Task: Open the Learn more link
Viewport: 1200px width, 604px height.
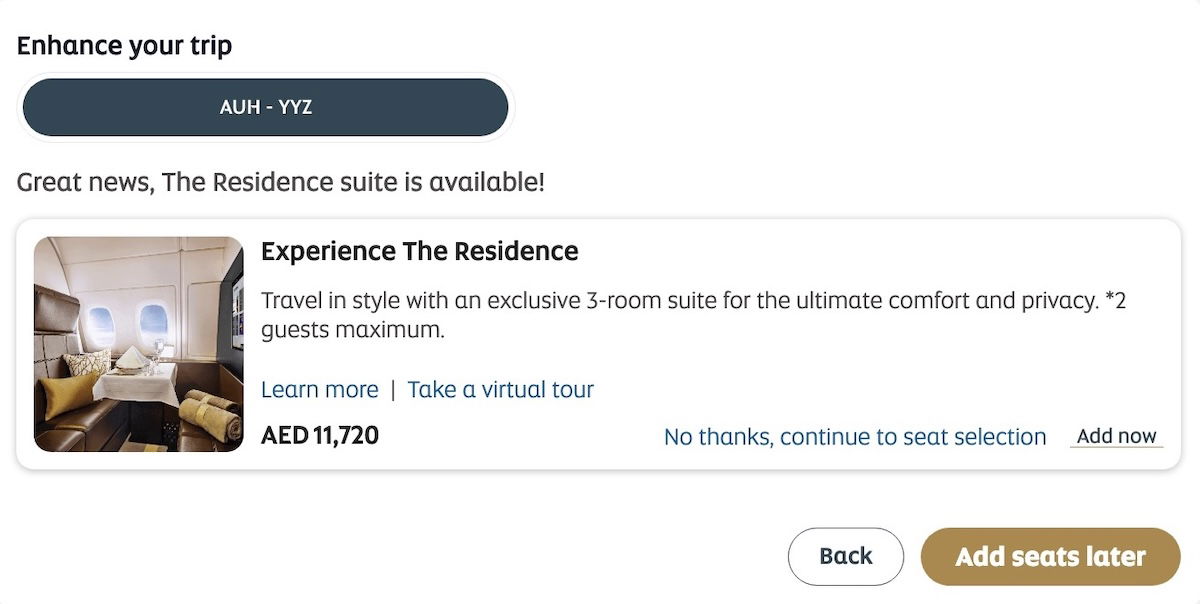Action: tap(320, 389)
